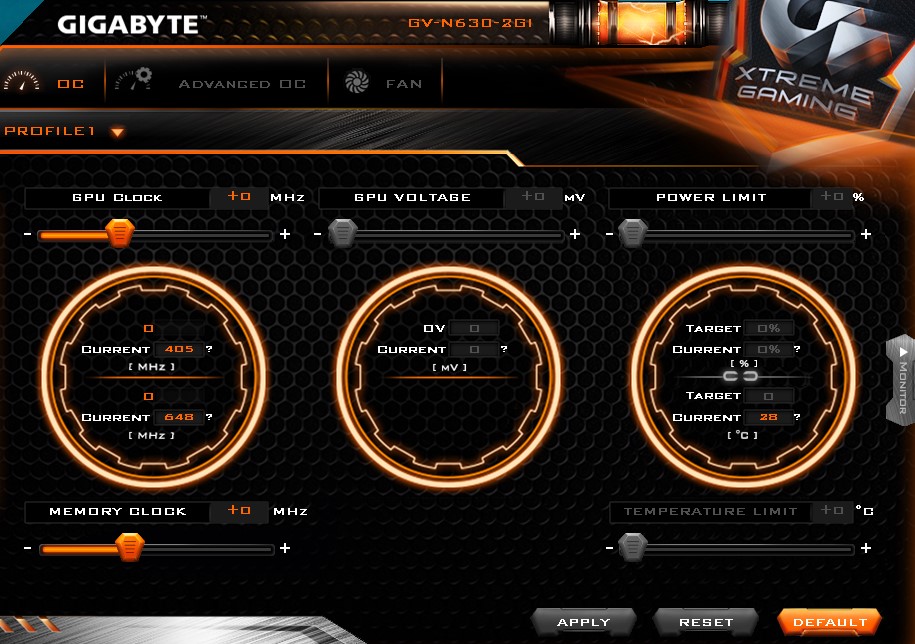915x644 pixels.
Task: Toggle the power-temperature link chain icon
Action: point(741,376)
